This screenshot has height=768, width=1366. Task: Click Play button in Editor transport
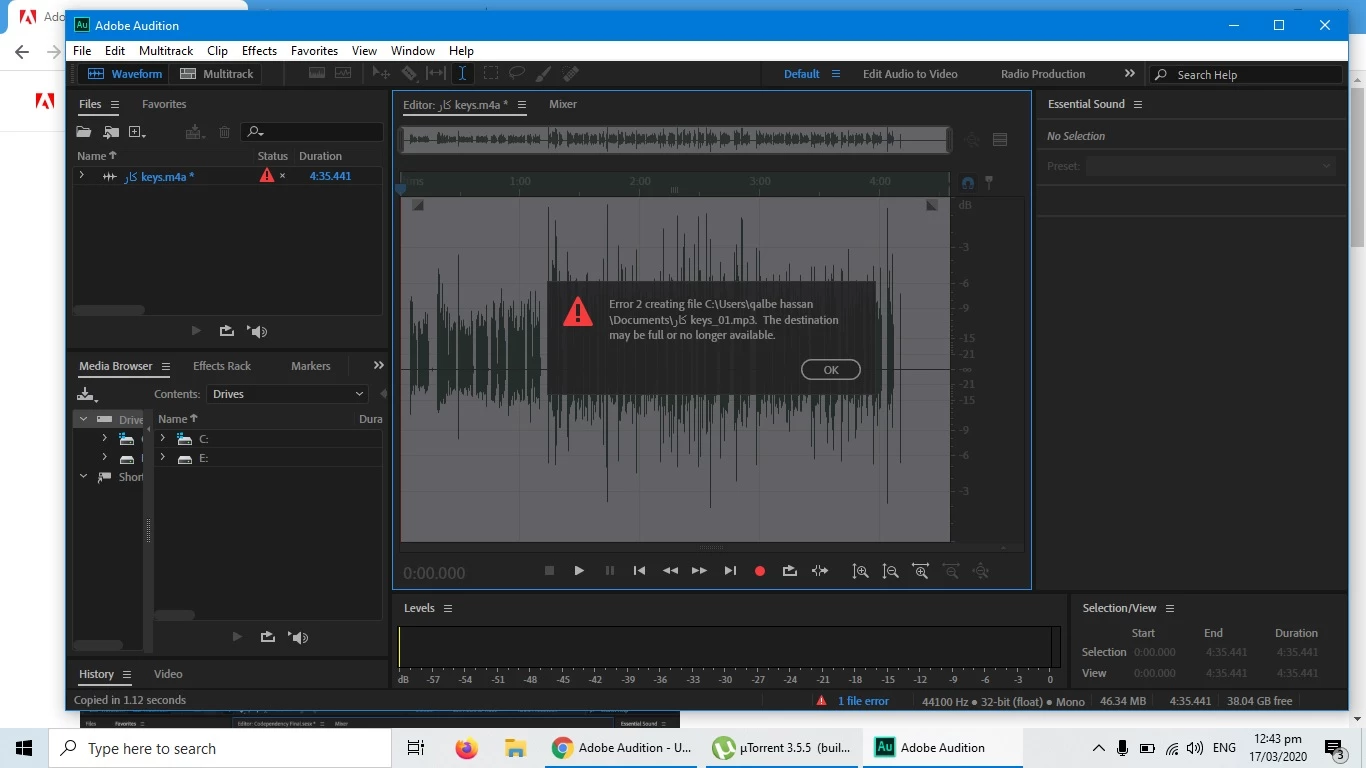[579, 571]
